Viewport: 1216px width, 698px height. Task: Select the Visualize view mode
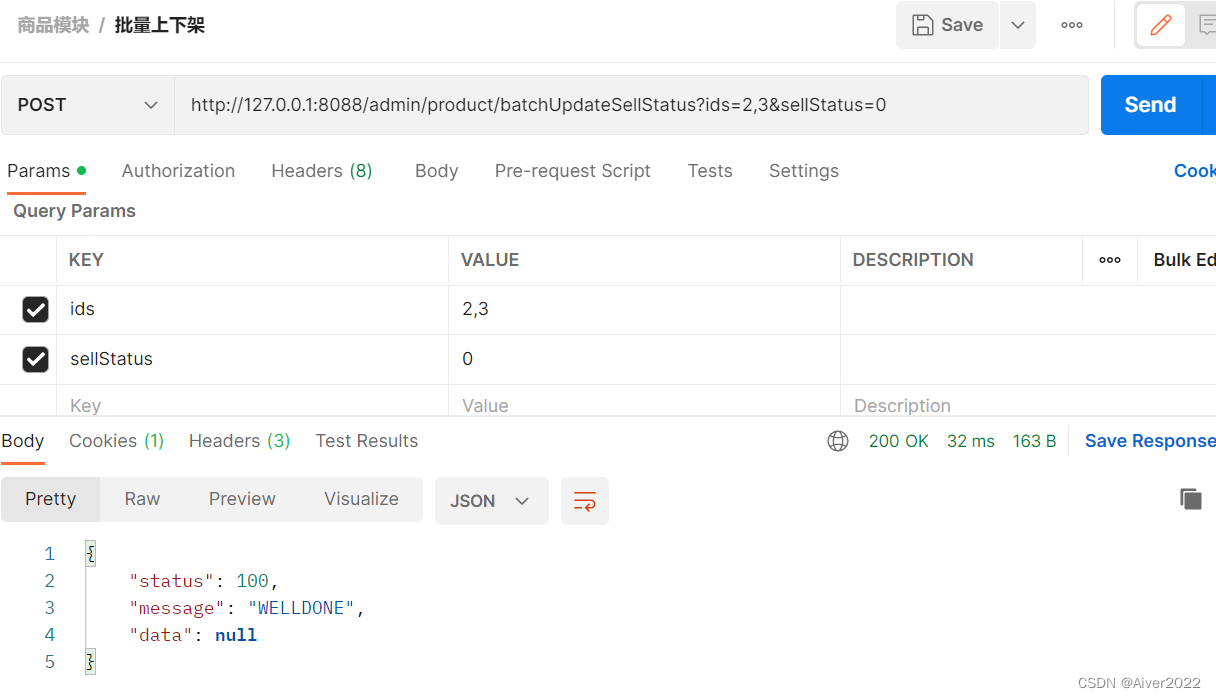tap(361, 499)
